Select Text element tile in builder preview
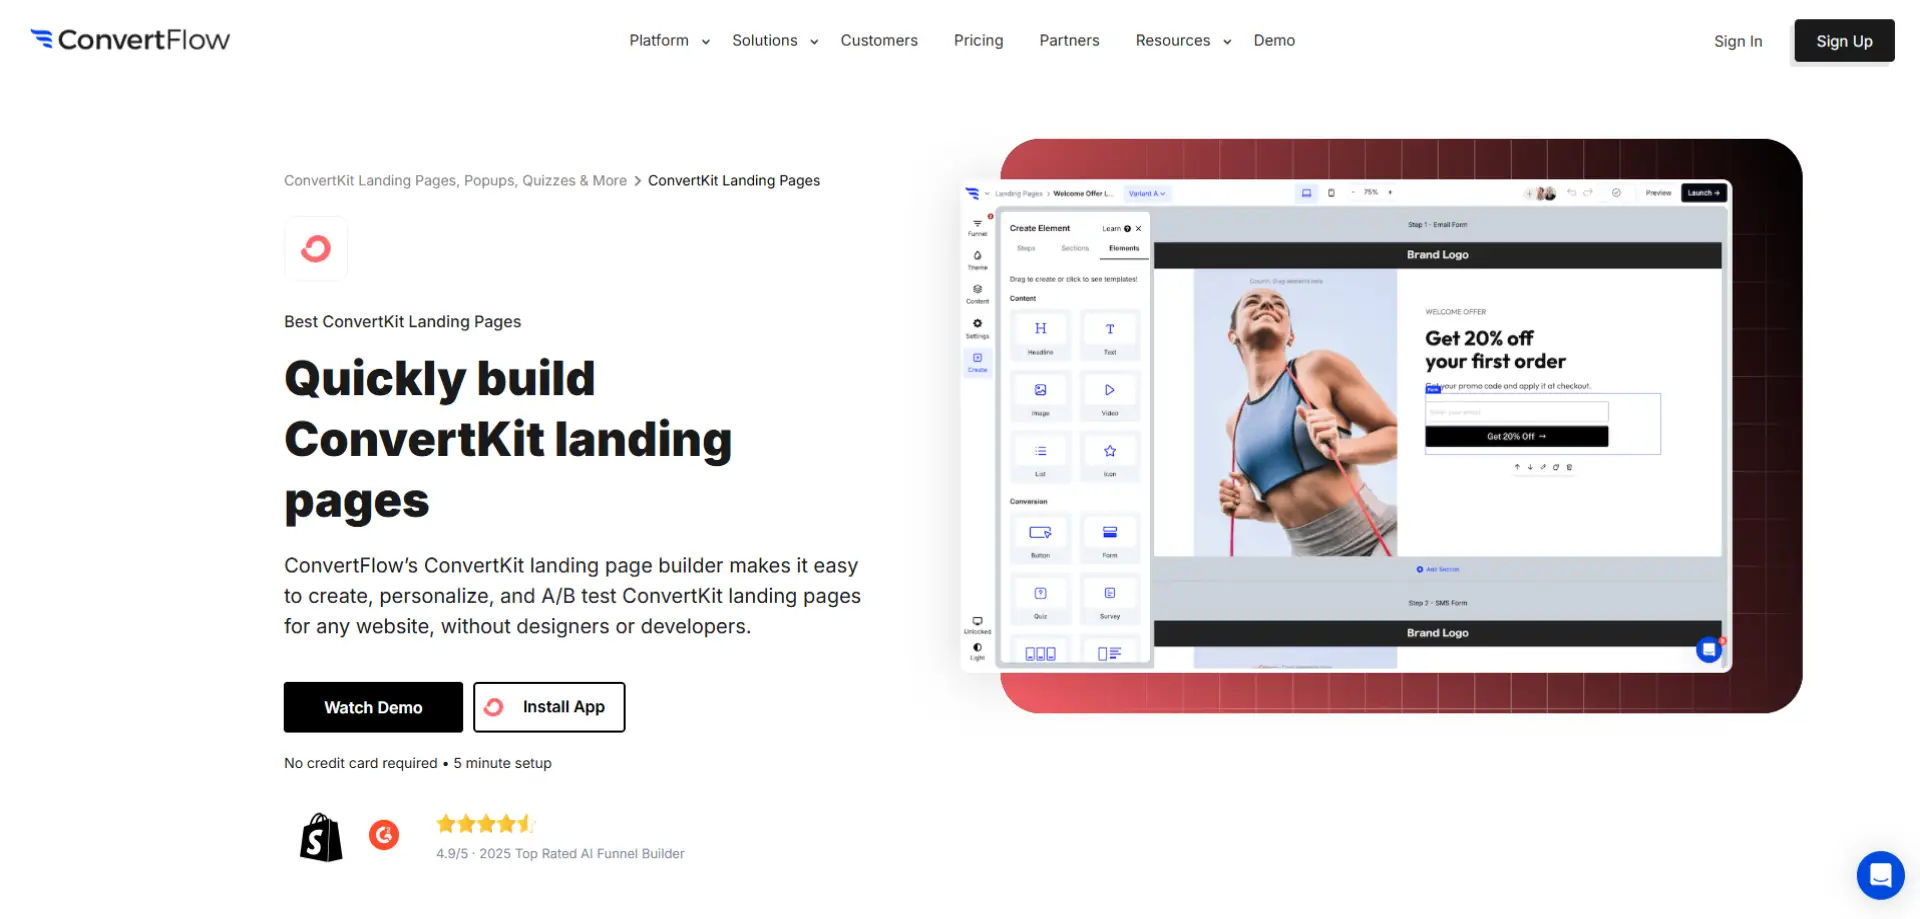Viewport: 1920px width, 919px height. pos(1110,335)
